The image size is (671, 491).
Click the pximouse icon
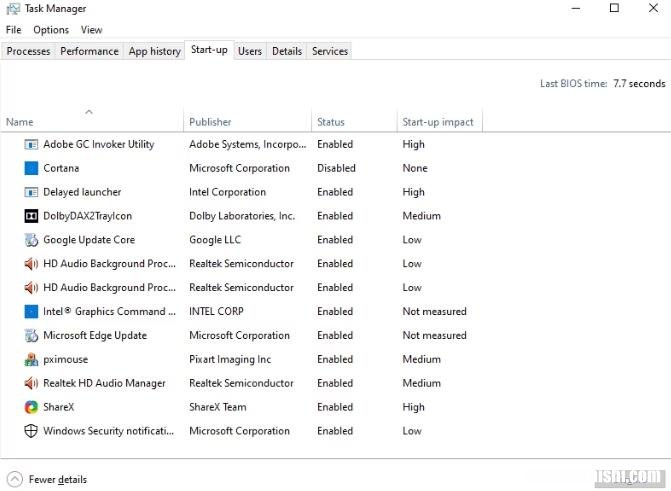[x=31, y=360]
